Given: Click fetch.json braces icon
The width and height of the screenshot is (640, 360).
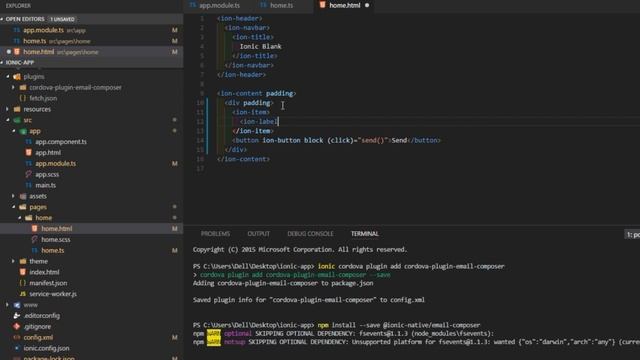Looking at the screenshot, I should [x=23, y=98].
